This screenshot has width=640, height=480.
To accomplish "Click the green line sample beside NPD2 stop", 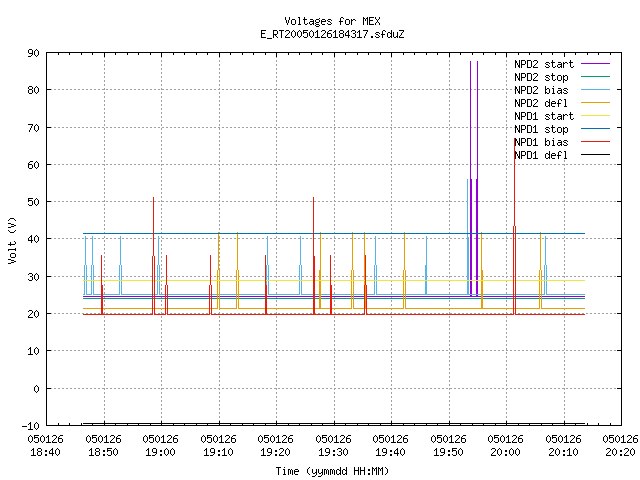I will coord(595,76).
